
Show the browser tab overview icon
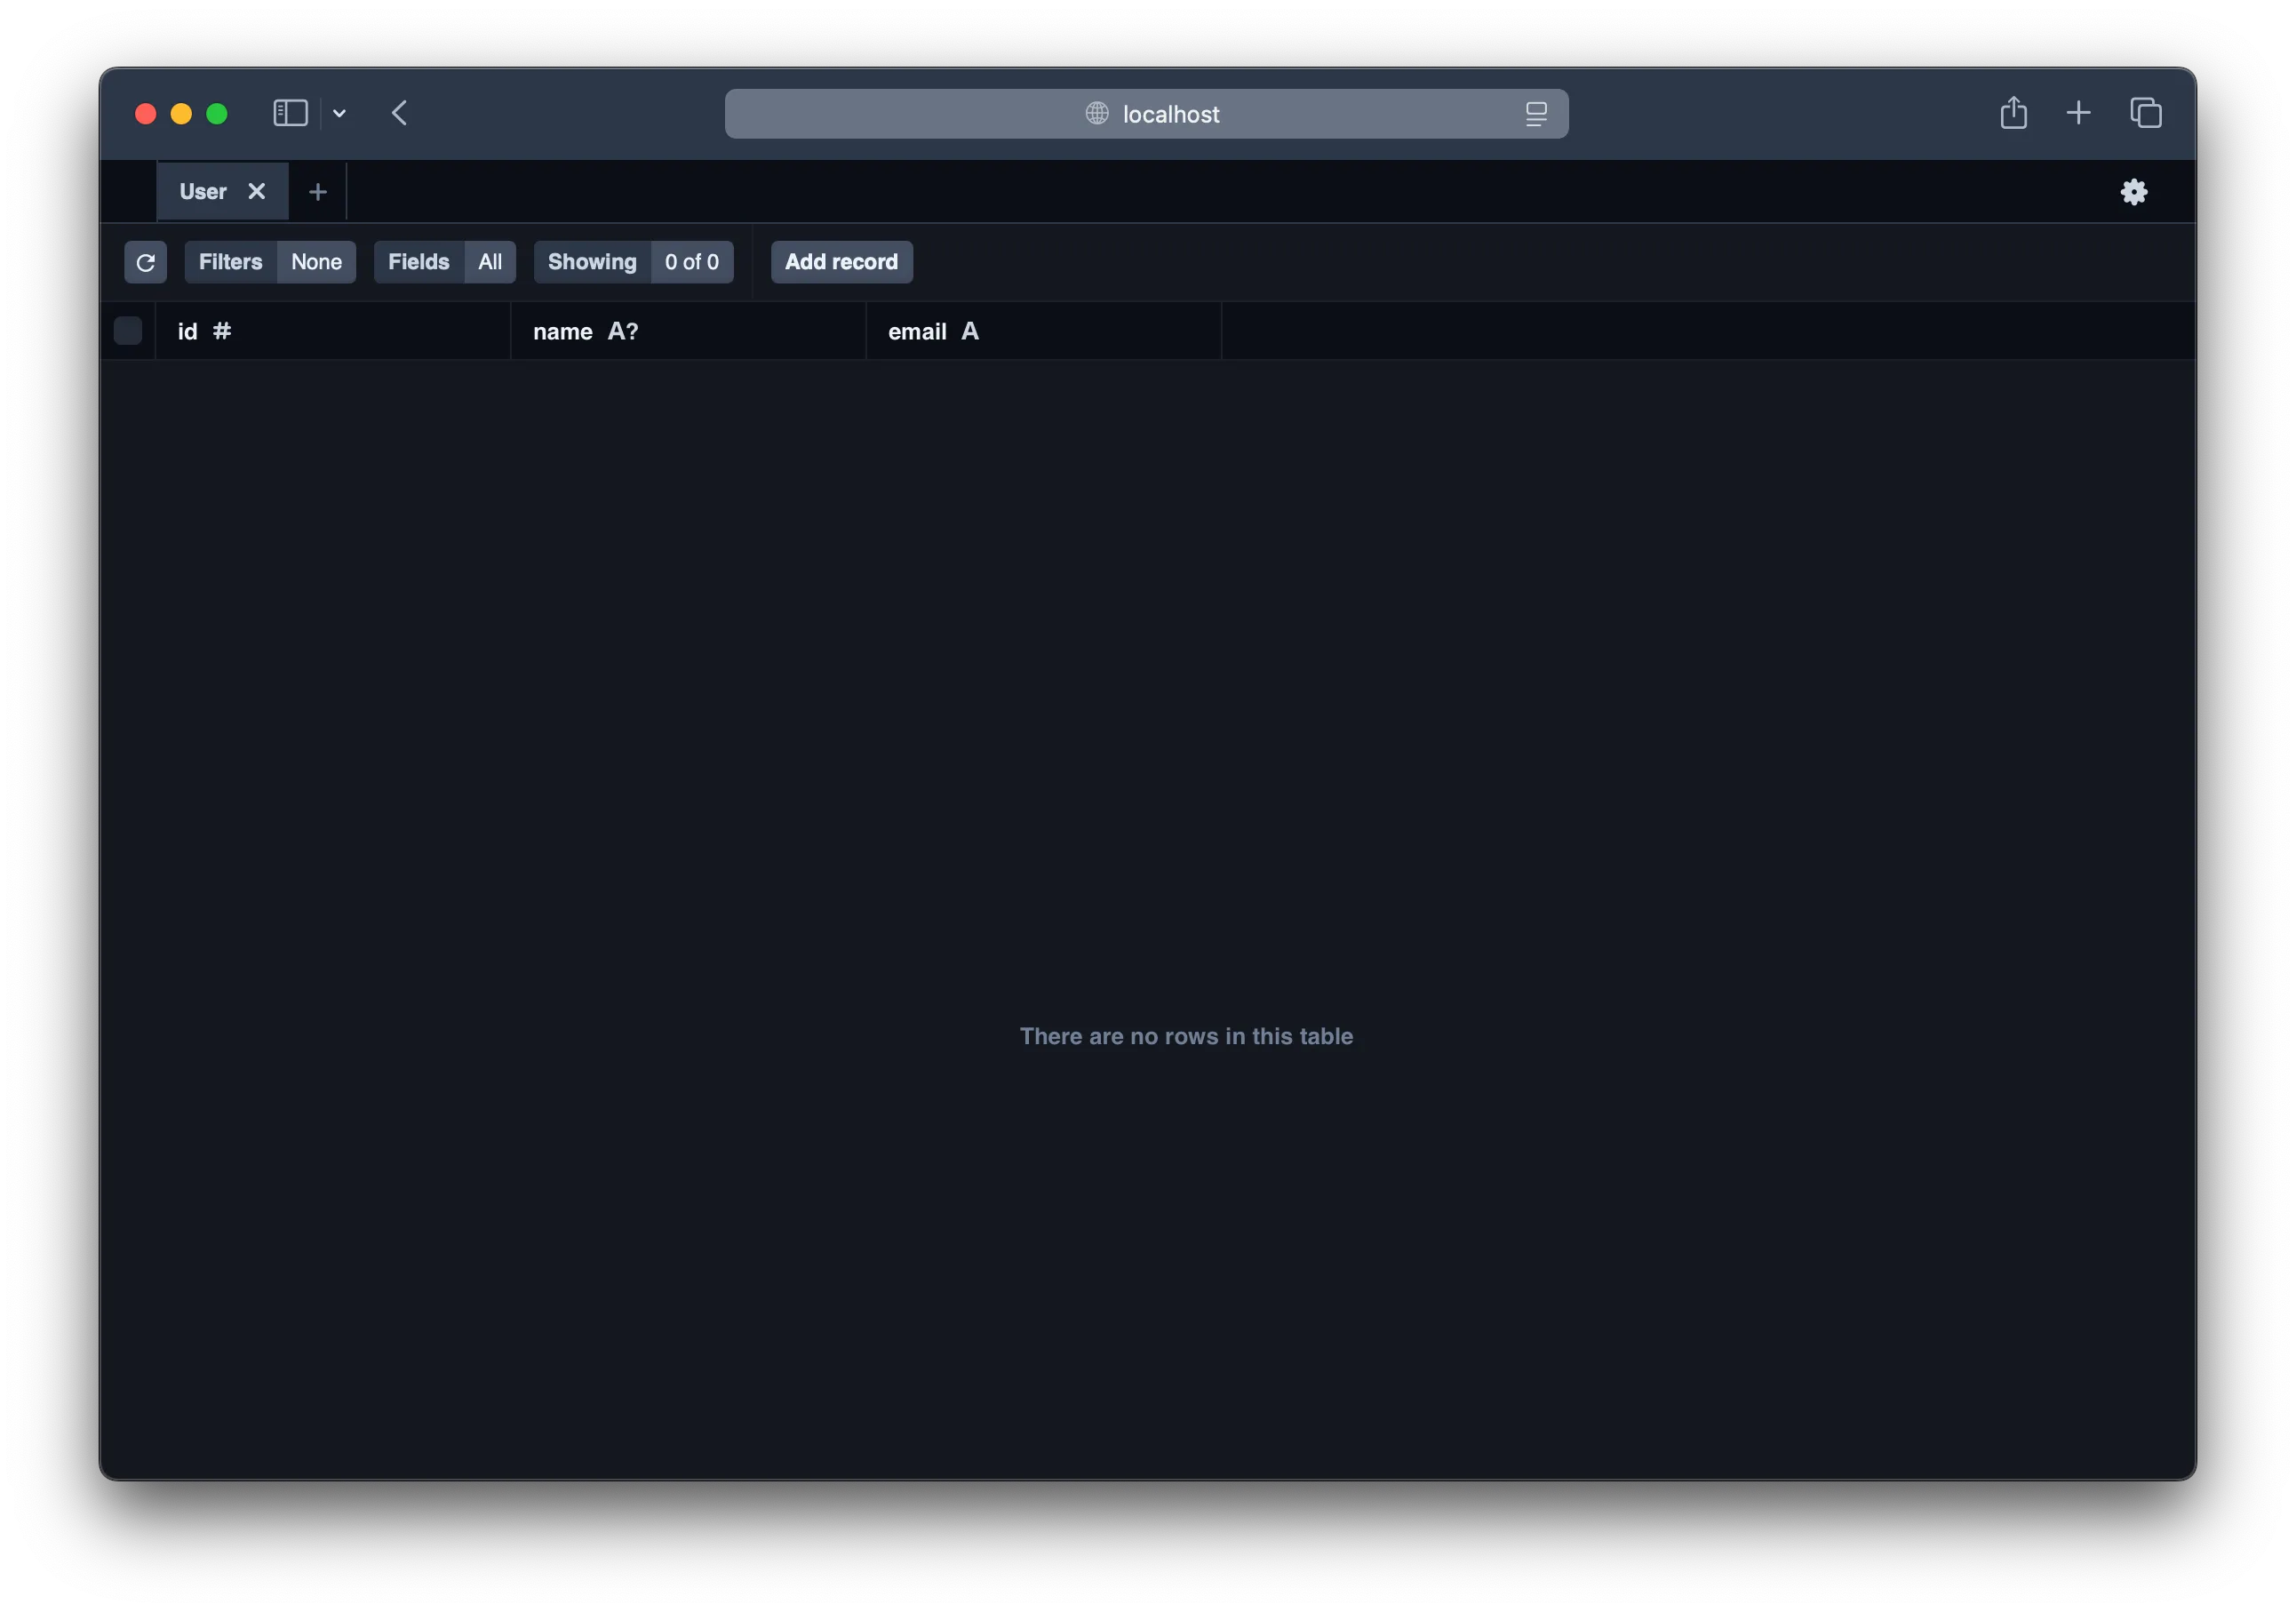pos(2145,113)
